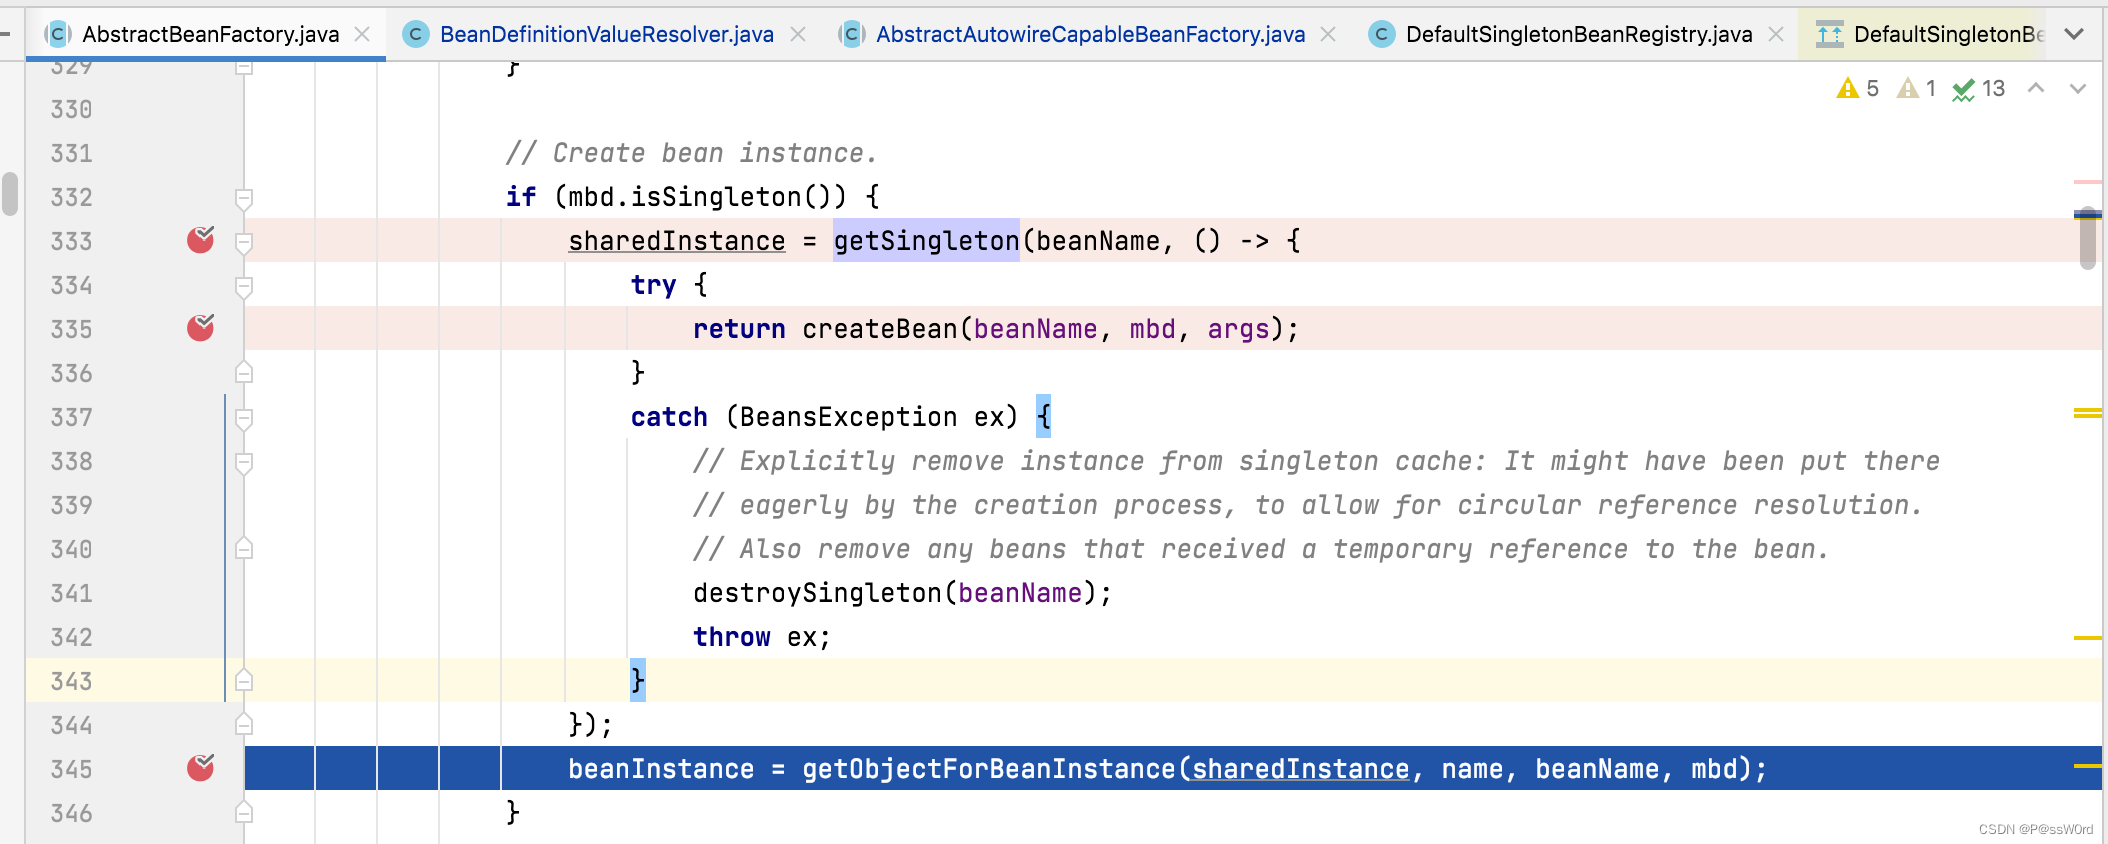
Task: Collapse try block fold on line 334
Action: [244, 286]
